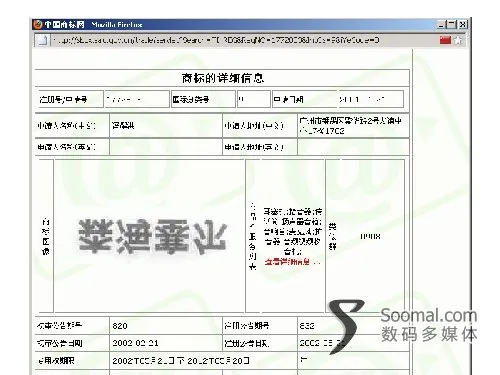The width and height of the screenshot is (500, 375).
Task: Click the Firefox logo in the title bar
Action: point(38,25)
